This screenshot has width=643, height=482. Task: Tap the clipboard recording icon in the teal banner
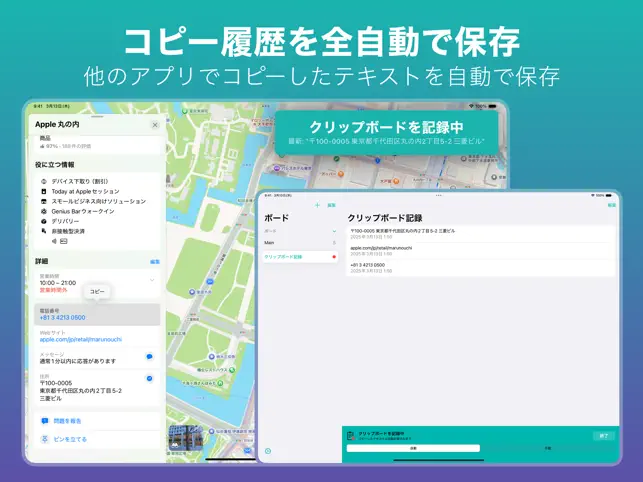click(x=351, y=436)
